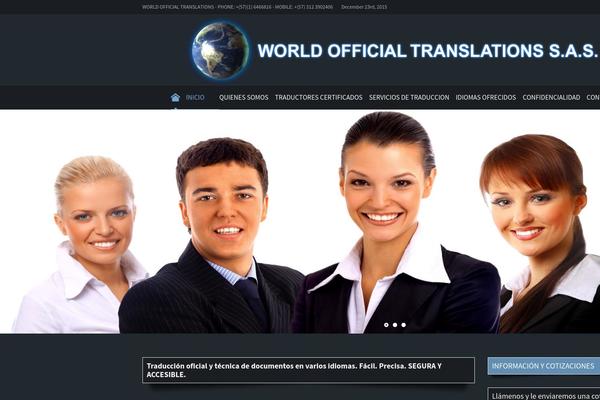Screen dimensions: 600x400
Task: Open the CONFIDENCIALIDAD page
Action: (x=551, y=98)
